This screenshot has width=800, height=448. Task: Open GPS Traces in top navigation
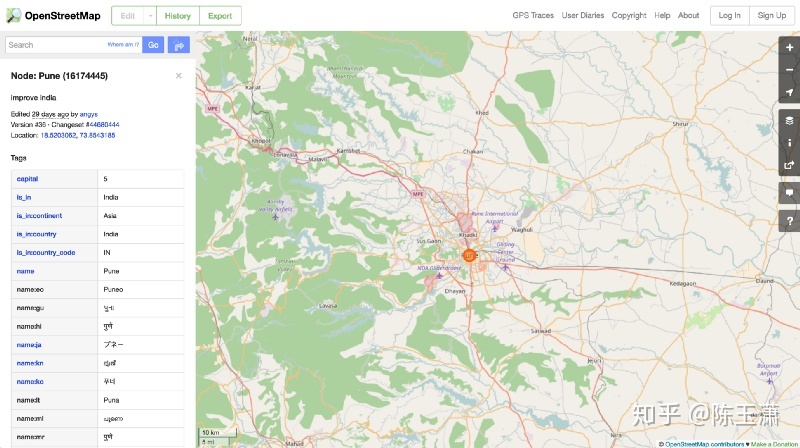click(x=533, y=15)
